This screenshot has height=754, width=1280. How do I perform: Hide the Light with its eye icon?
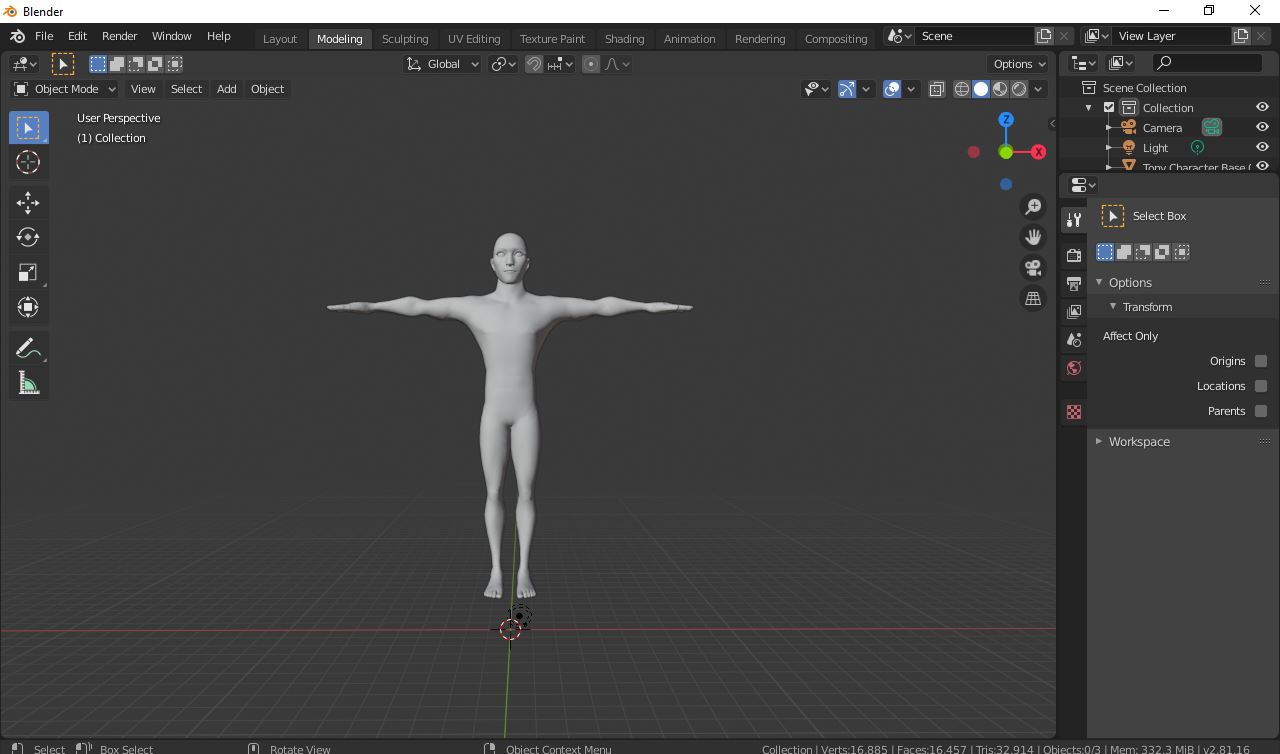pyautogui.click(x=1262, y=147)
